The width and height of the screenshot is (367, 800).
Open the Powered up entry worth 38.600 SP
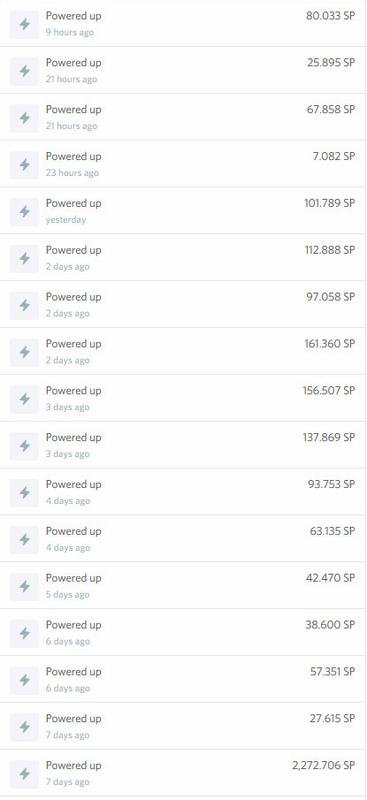coord(183,633)
